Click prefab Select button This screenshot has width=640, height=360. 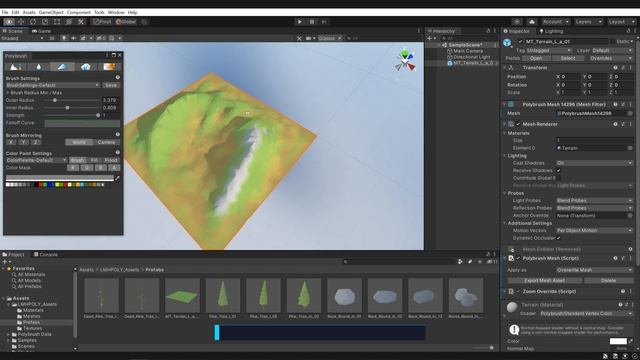(568, 58)
